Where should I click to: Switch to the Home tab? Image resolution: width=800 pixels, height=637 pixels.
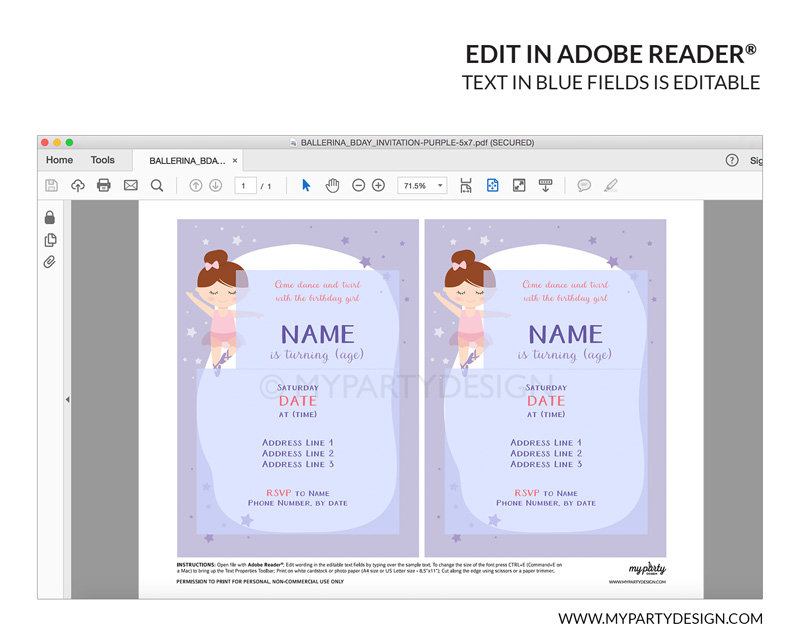(x=60, y=160)
